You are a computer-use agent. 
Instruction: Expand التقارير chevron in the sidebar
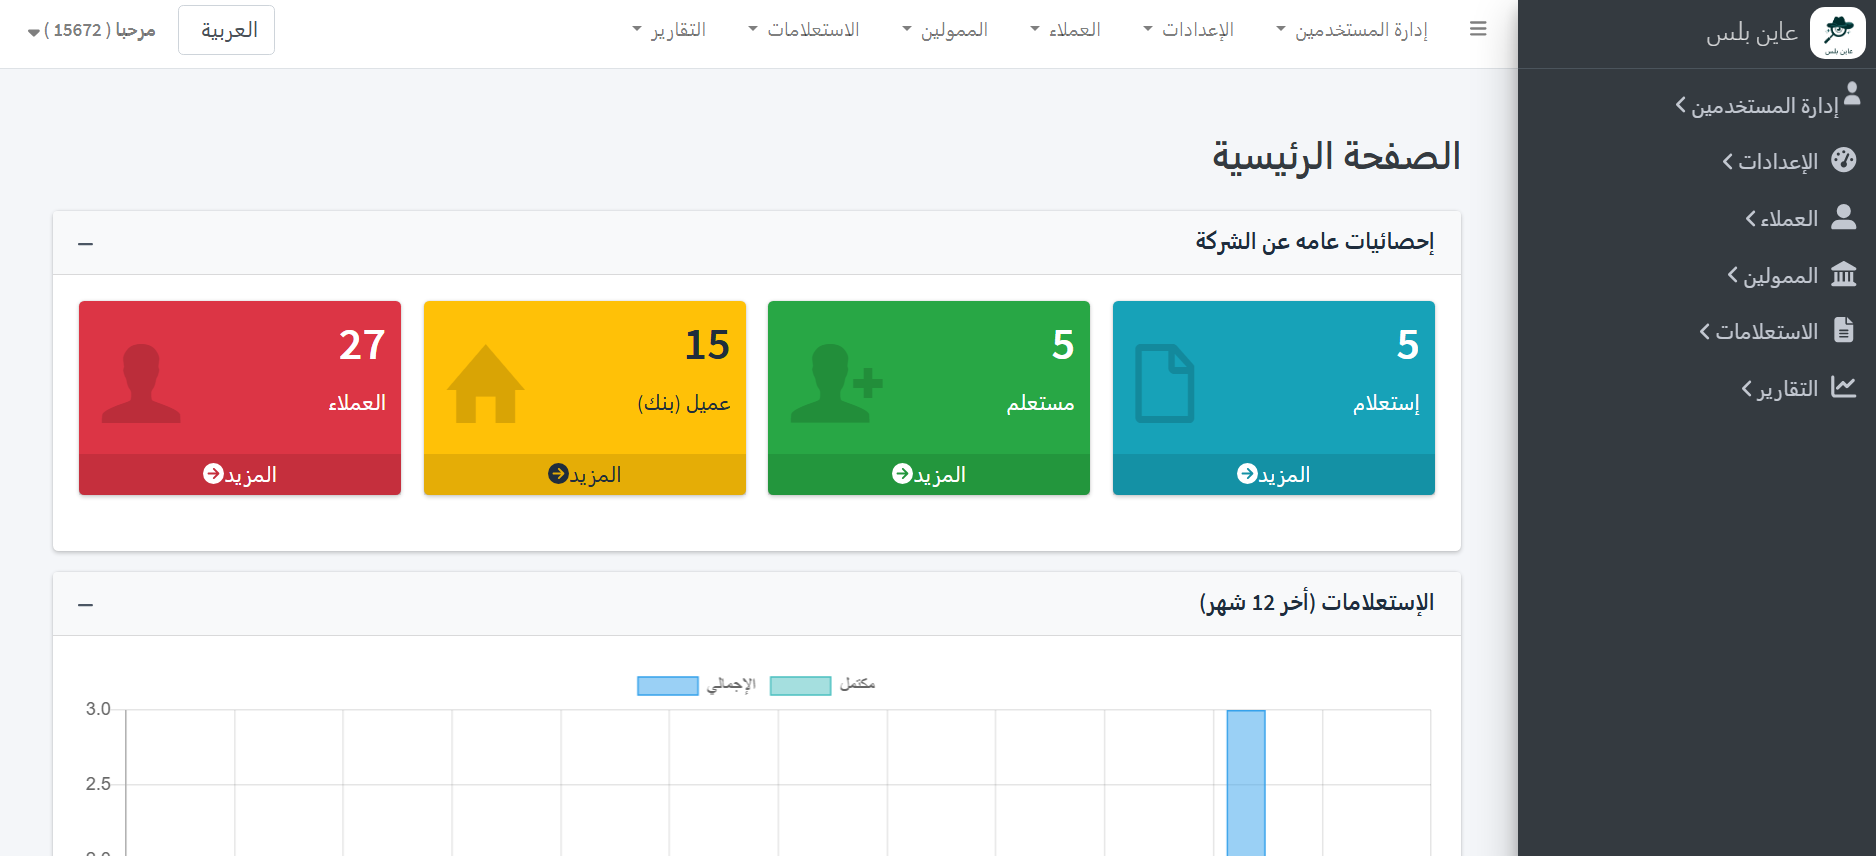1747,389
